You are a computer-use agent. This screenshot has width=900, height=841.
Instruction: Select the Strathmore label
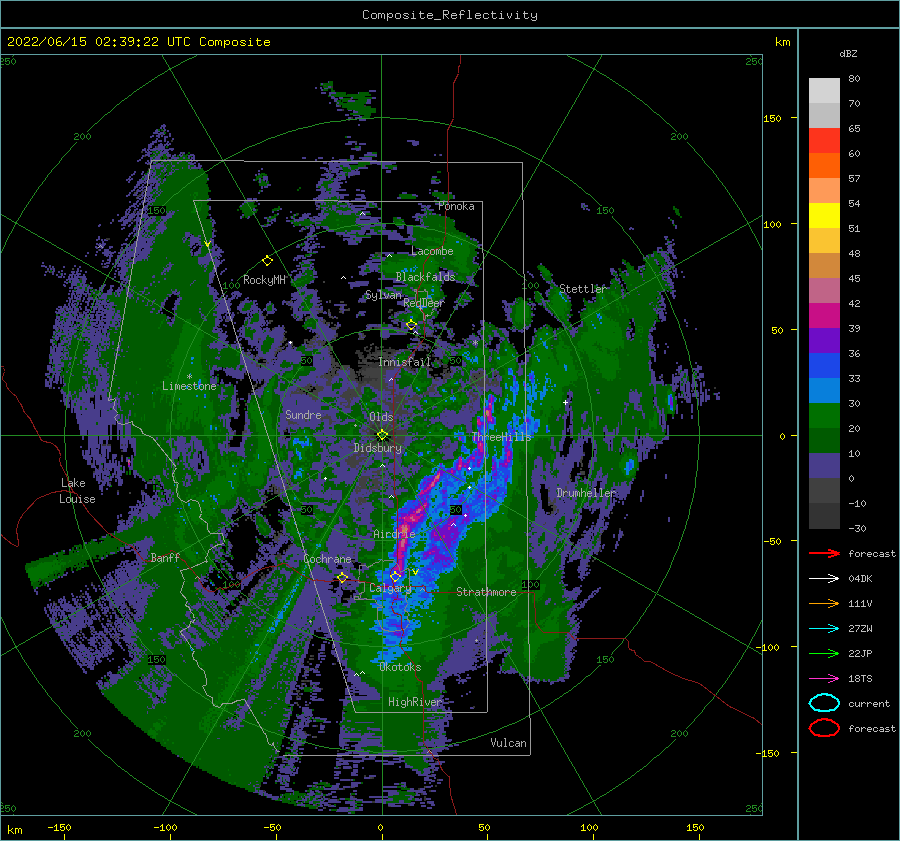pyautogui.click(x=486, y=592)
